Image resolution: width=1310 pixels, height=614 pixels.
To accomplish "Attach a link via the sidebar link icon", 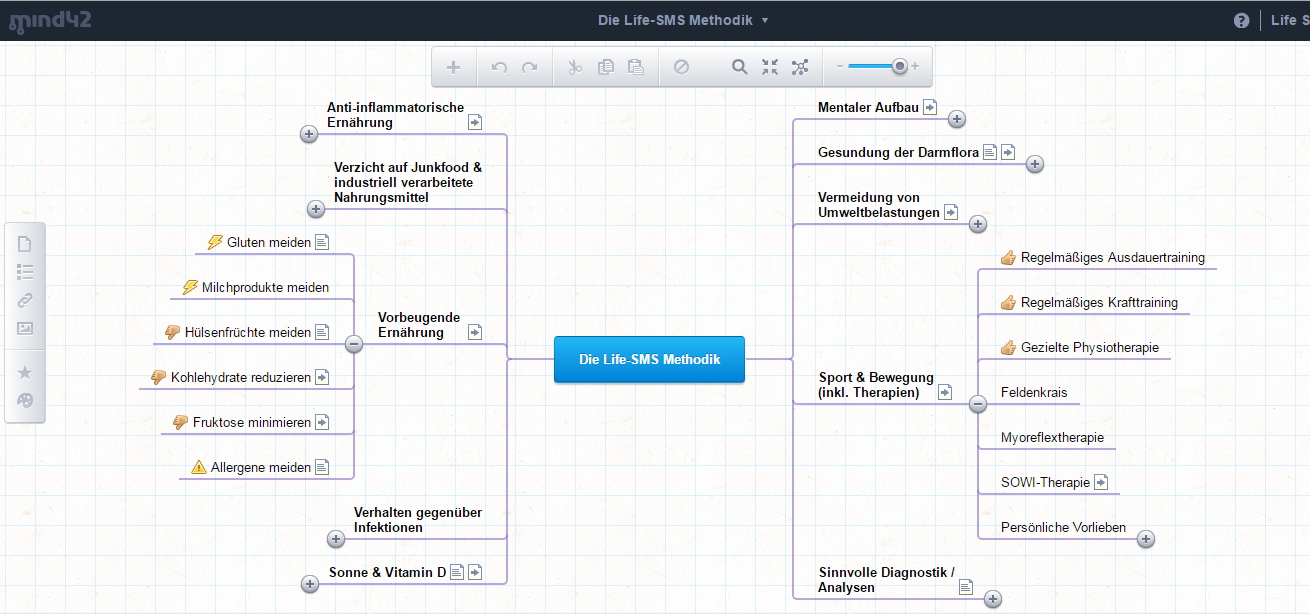I will click(x=24, y=300).
